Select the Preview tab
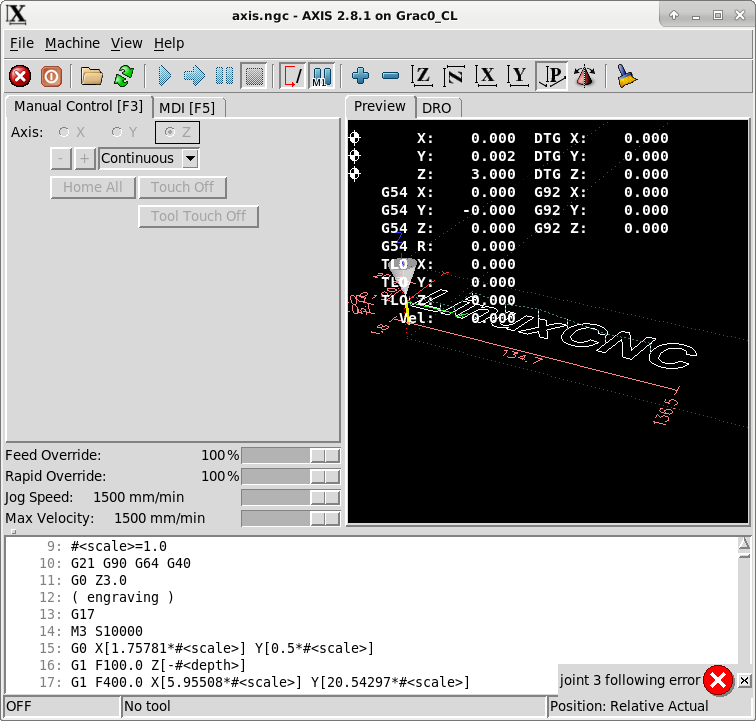Image resolution: width=756 pixels, height=721 pixels. pyautogui.click(x=380, y=106)
